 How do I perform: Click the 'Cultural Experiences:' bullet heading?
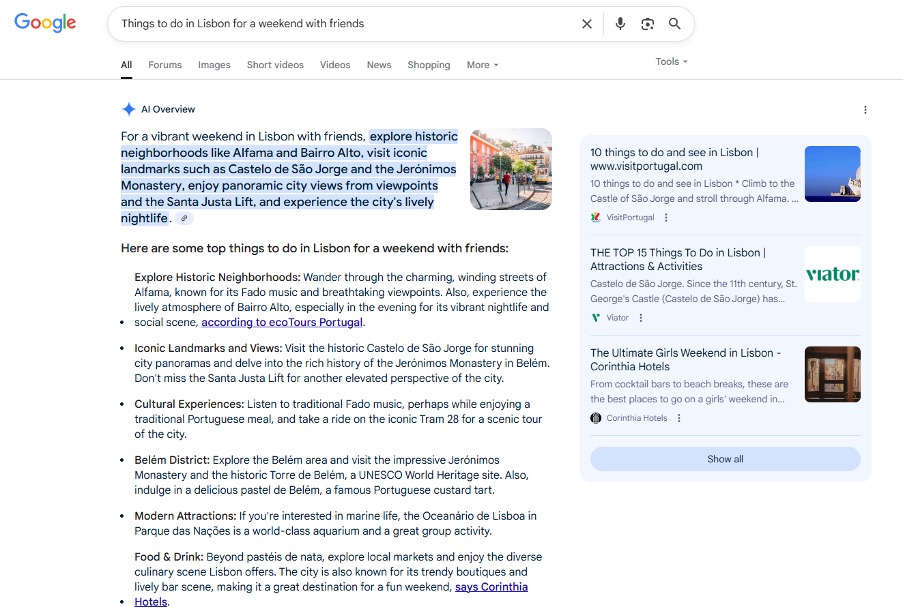[189, 404]
